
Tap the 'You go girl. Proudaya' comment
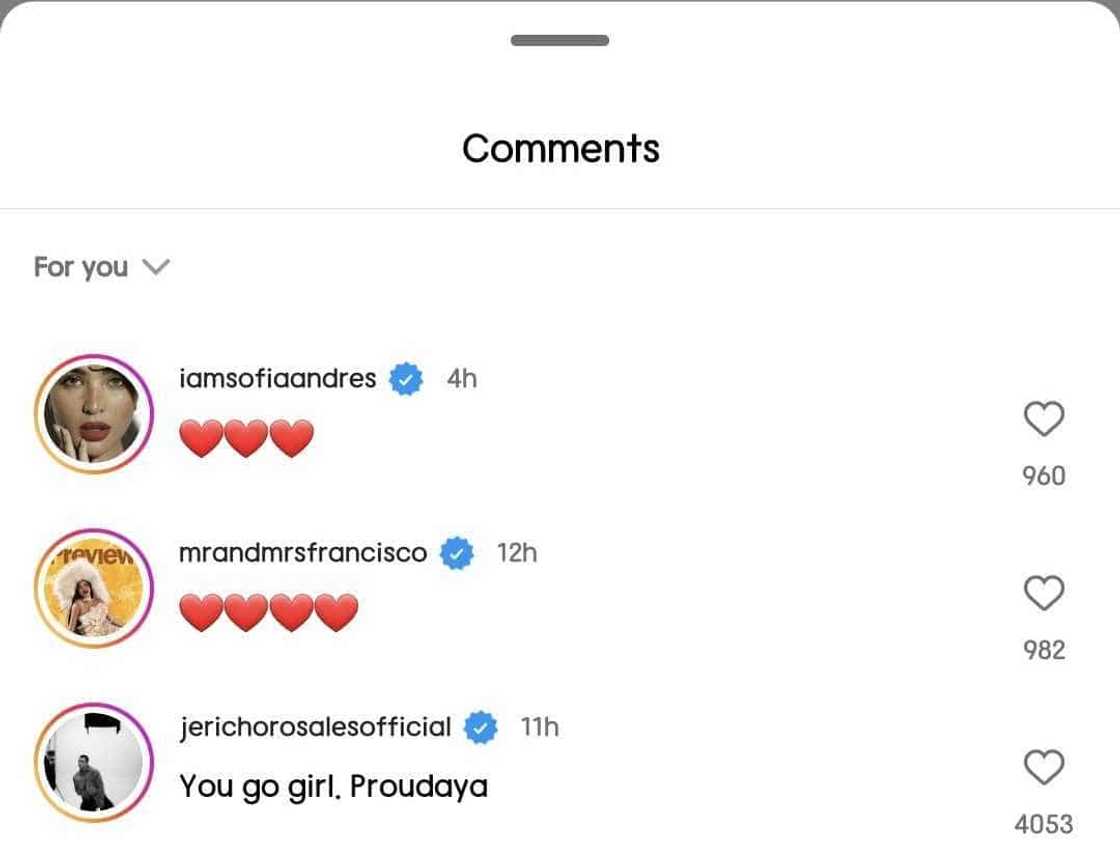pos(333,786)
